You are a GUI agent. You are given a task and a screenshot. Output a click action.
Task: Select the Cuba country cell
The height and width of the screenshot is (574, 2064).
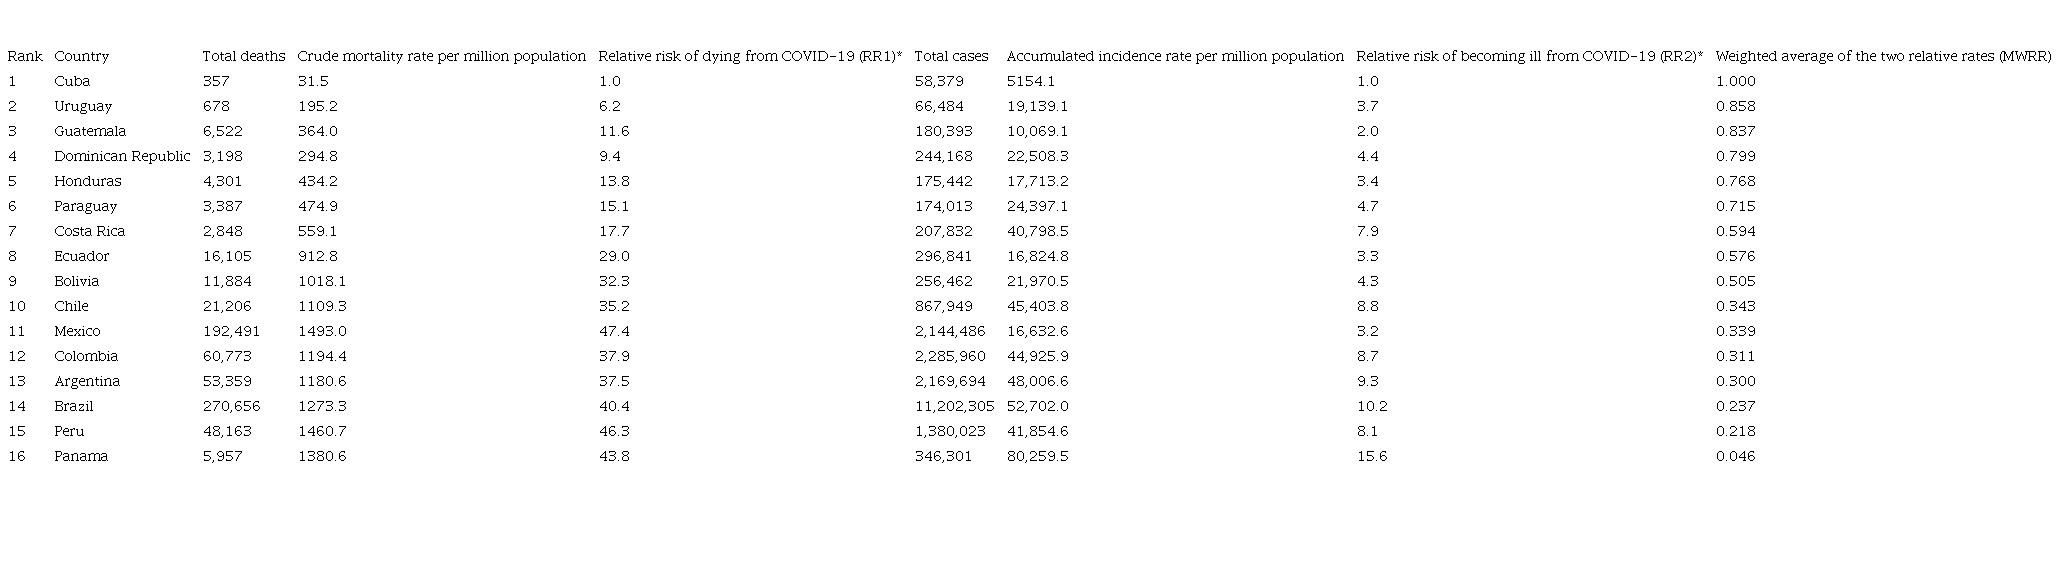[x=72, y=81]
